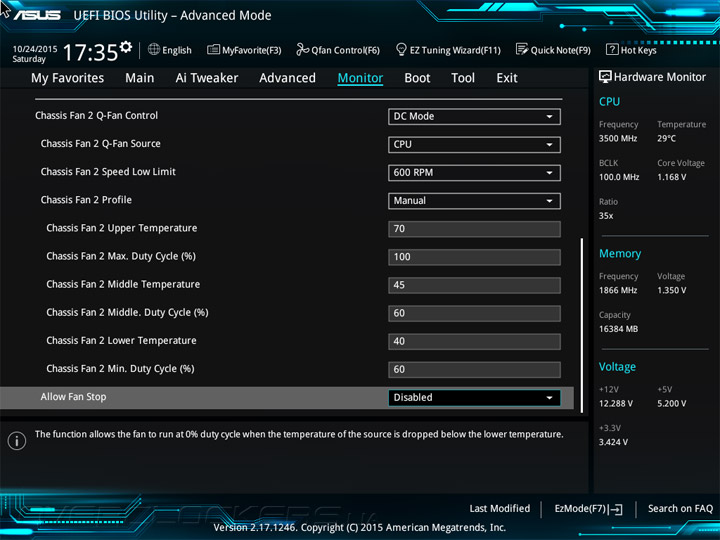Image resolution: width=720 pixels, height=540 pixels.
Task: Open MyFavorite(F3) list icon
Action: click(213, 49)
